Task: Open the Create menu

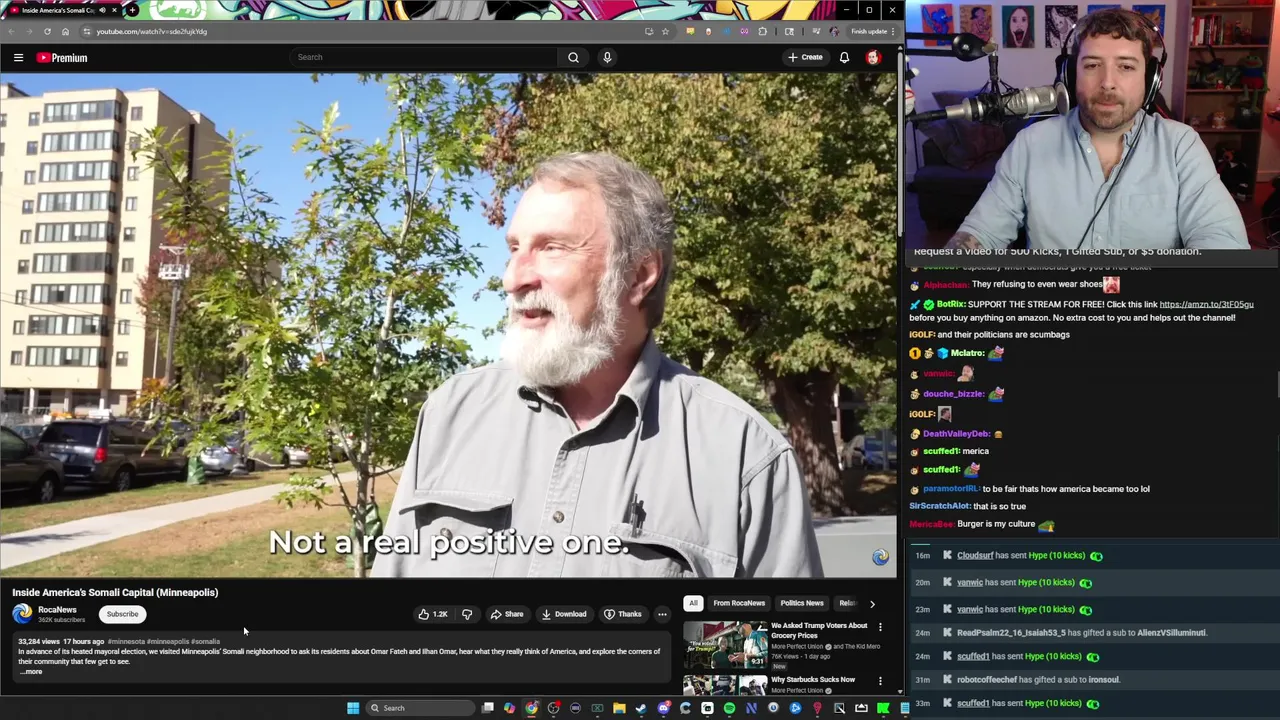Action: tap(805, 57)
